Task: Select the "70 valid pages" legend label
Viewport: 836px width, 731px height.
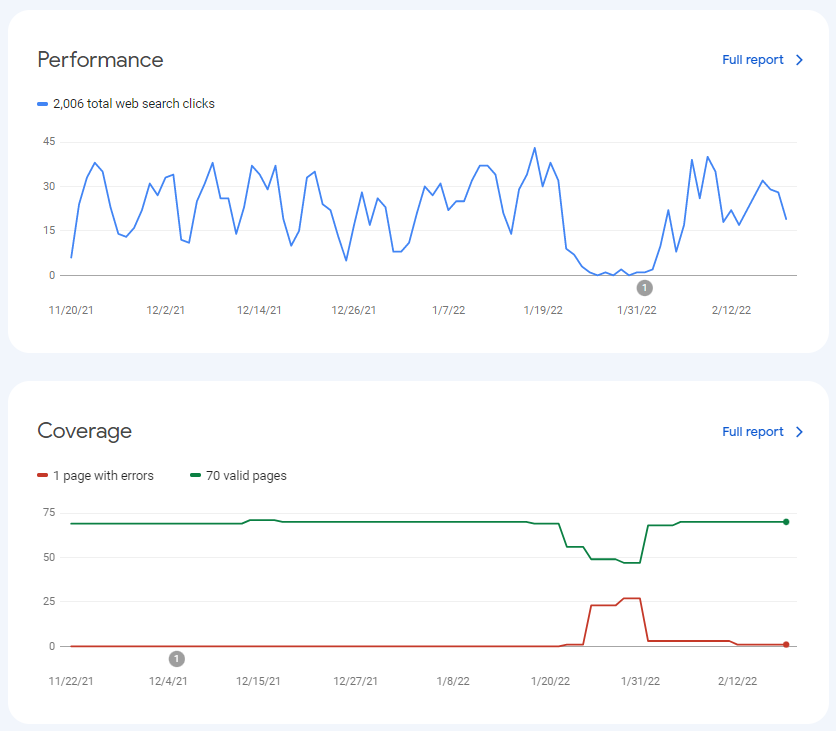Action: point(246,476)
